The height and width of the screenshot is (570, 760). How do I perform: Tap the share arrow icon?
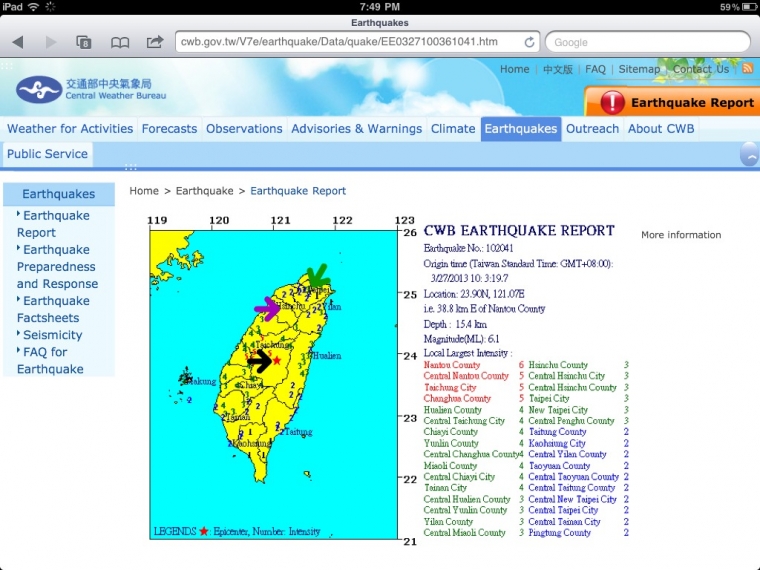point(155,42)
